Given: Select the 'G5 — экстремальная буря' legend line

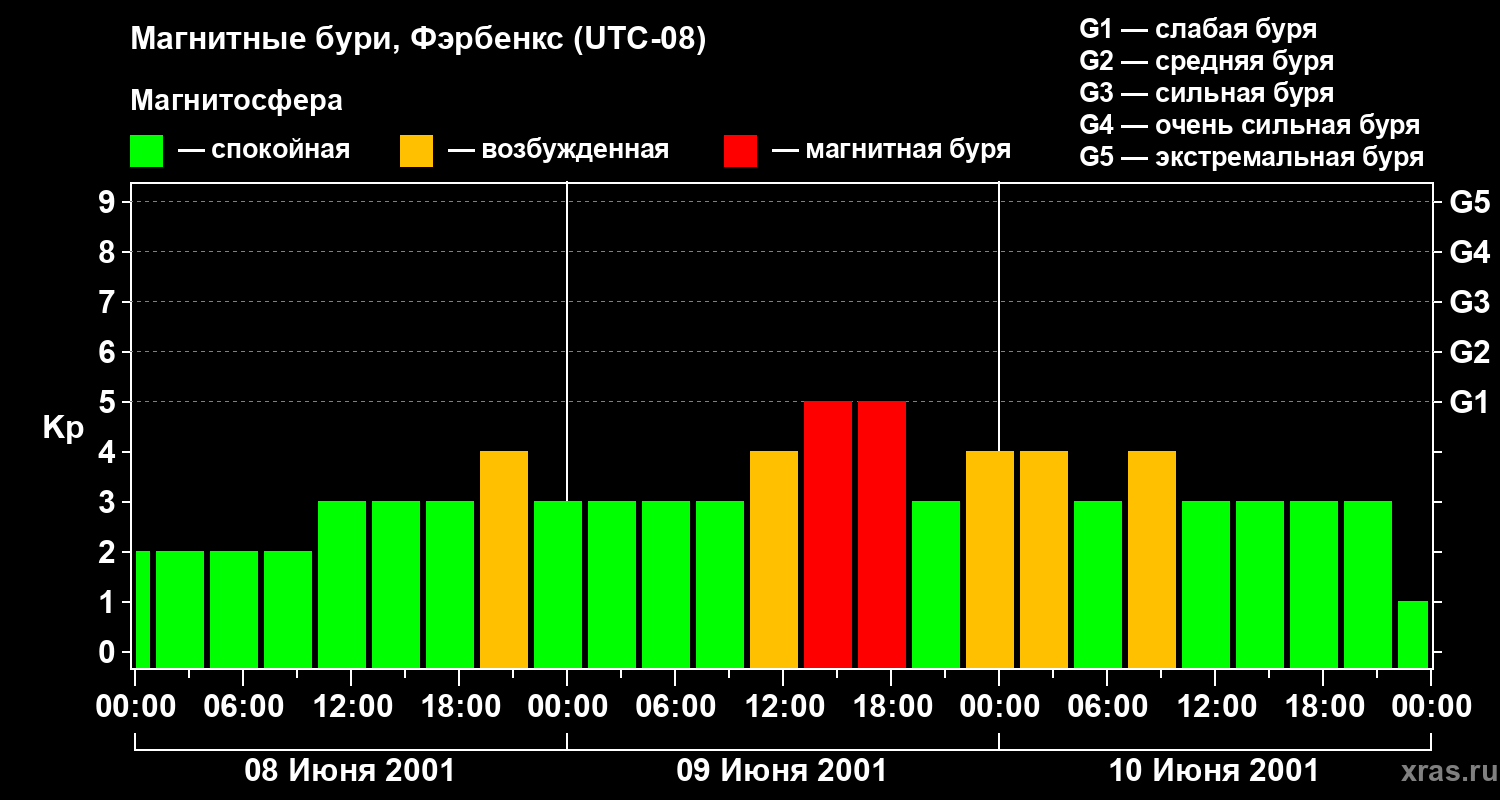Looking at the screenshot, I should (1251, 157).
